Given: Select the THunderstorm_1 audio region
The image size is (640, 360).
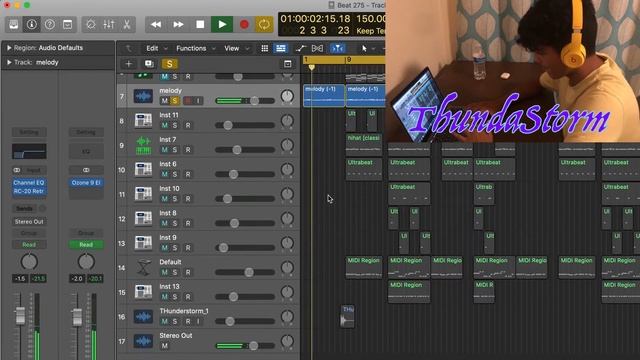Looking at the screenshot, I should tap(347, 316).
